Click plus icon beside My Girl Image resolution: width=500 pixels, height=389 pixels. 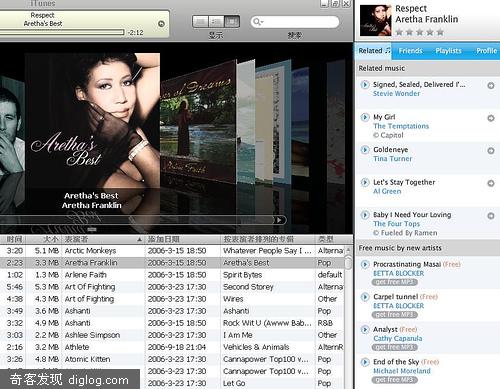(491, 118)
